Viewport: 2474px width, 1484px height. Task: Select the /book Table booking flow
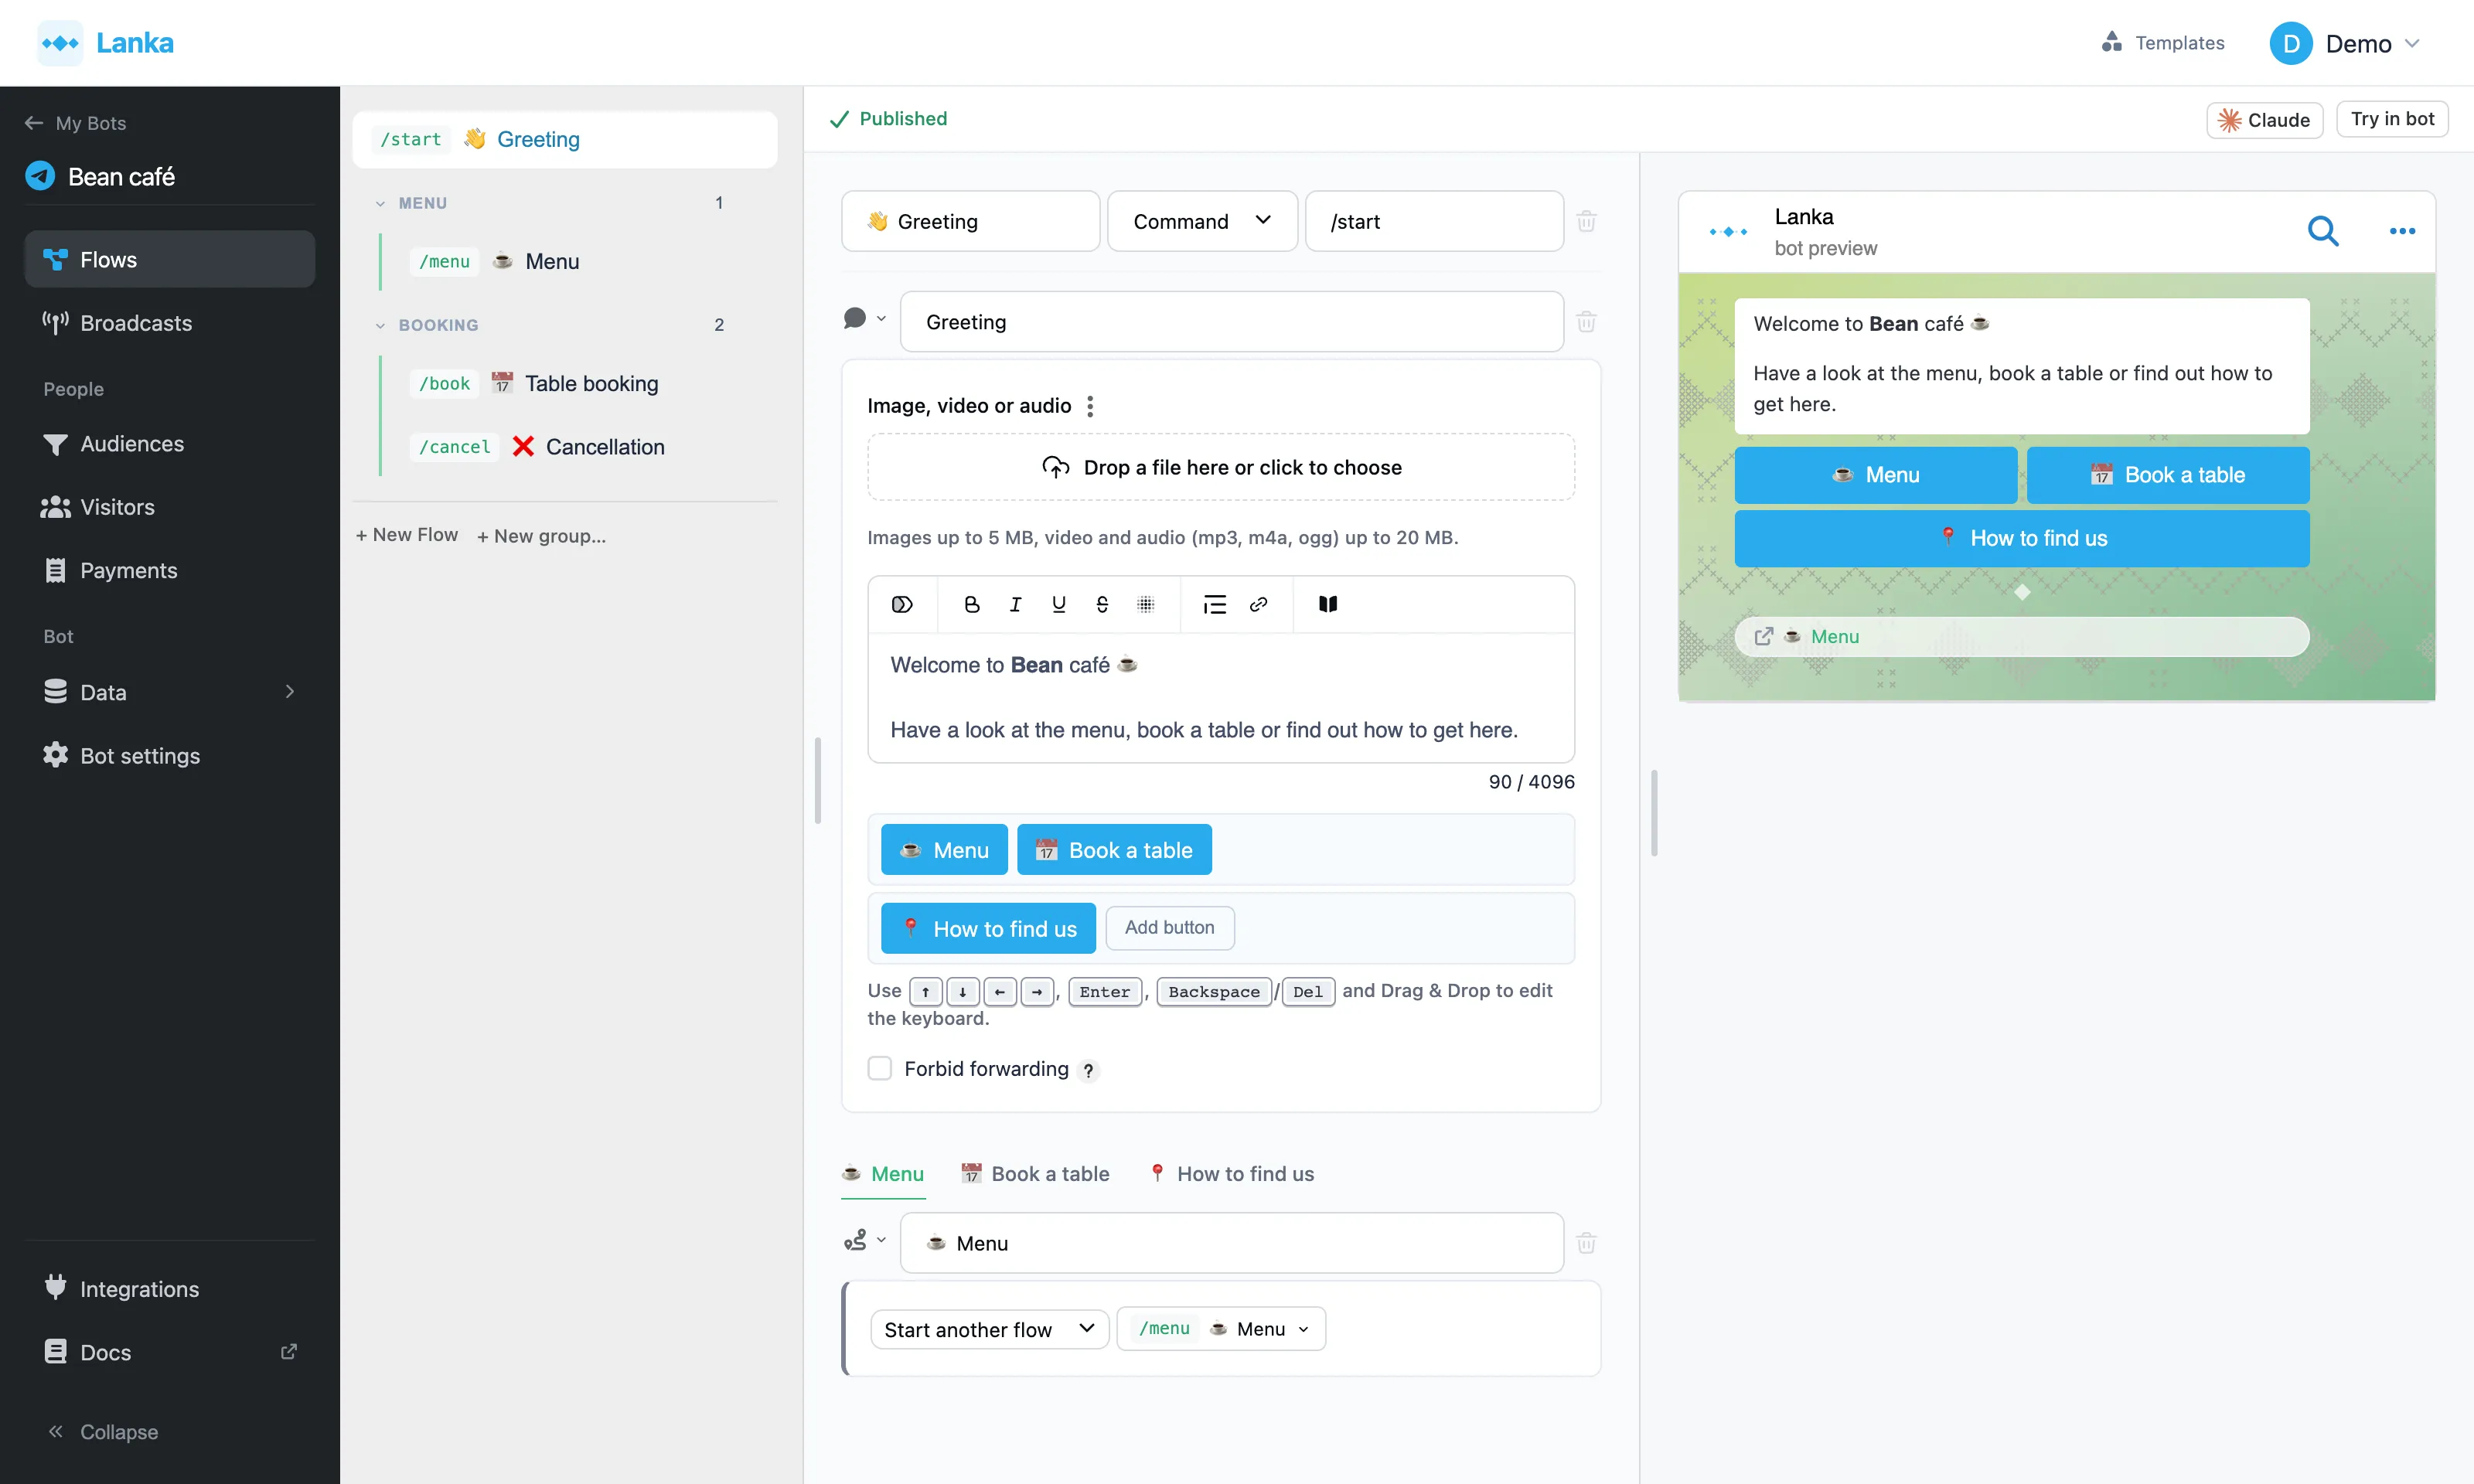[578, 384]
